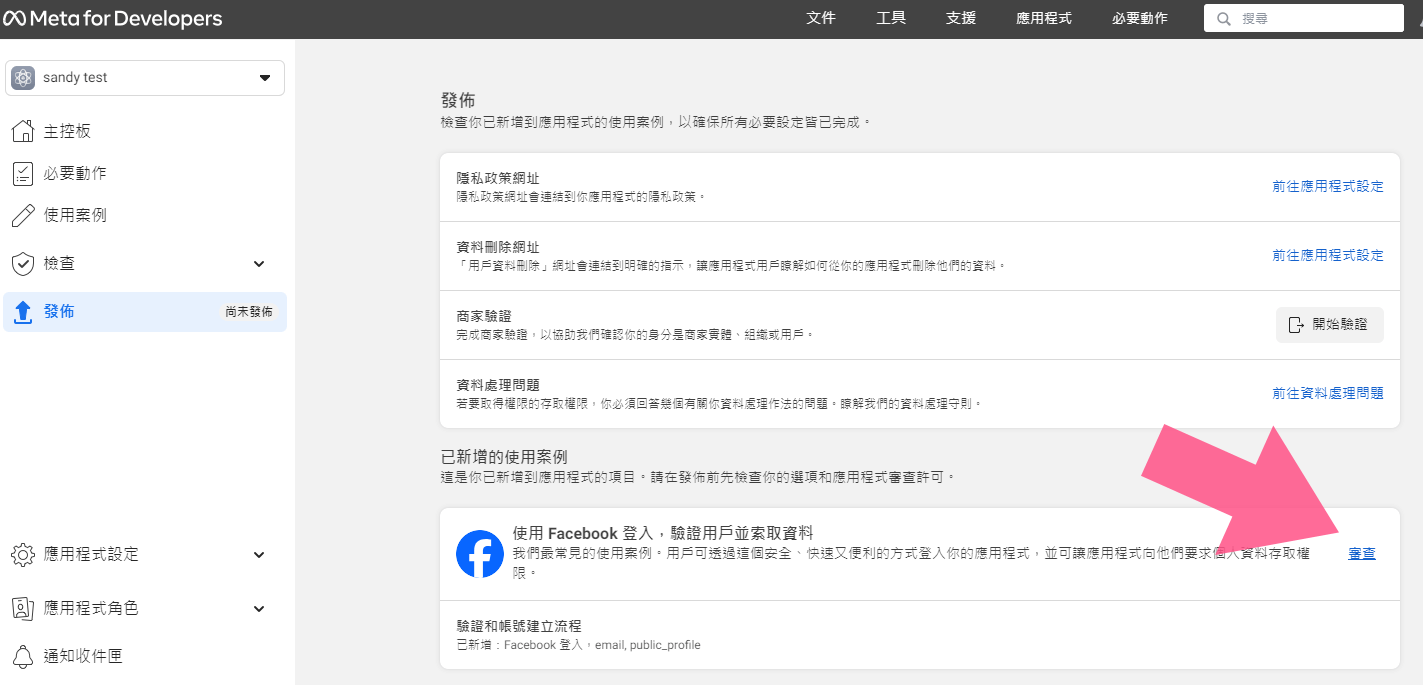1423x685 pixels.
Task: Click the exit-door icon on 開始驗證 button
Action: click(x=1296, y=325)
